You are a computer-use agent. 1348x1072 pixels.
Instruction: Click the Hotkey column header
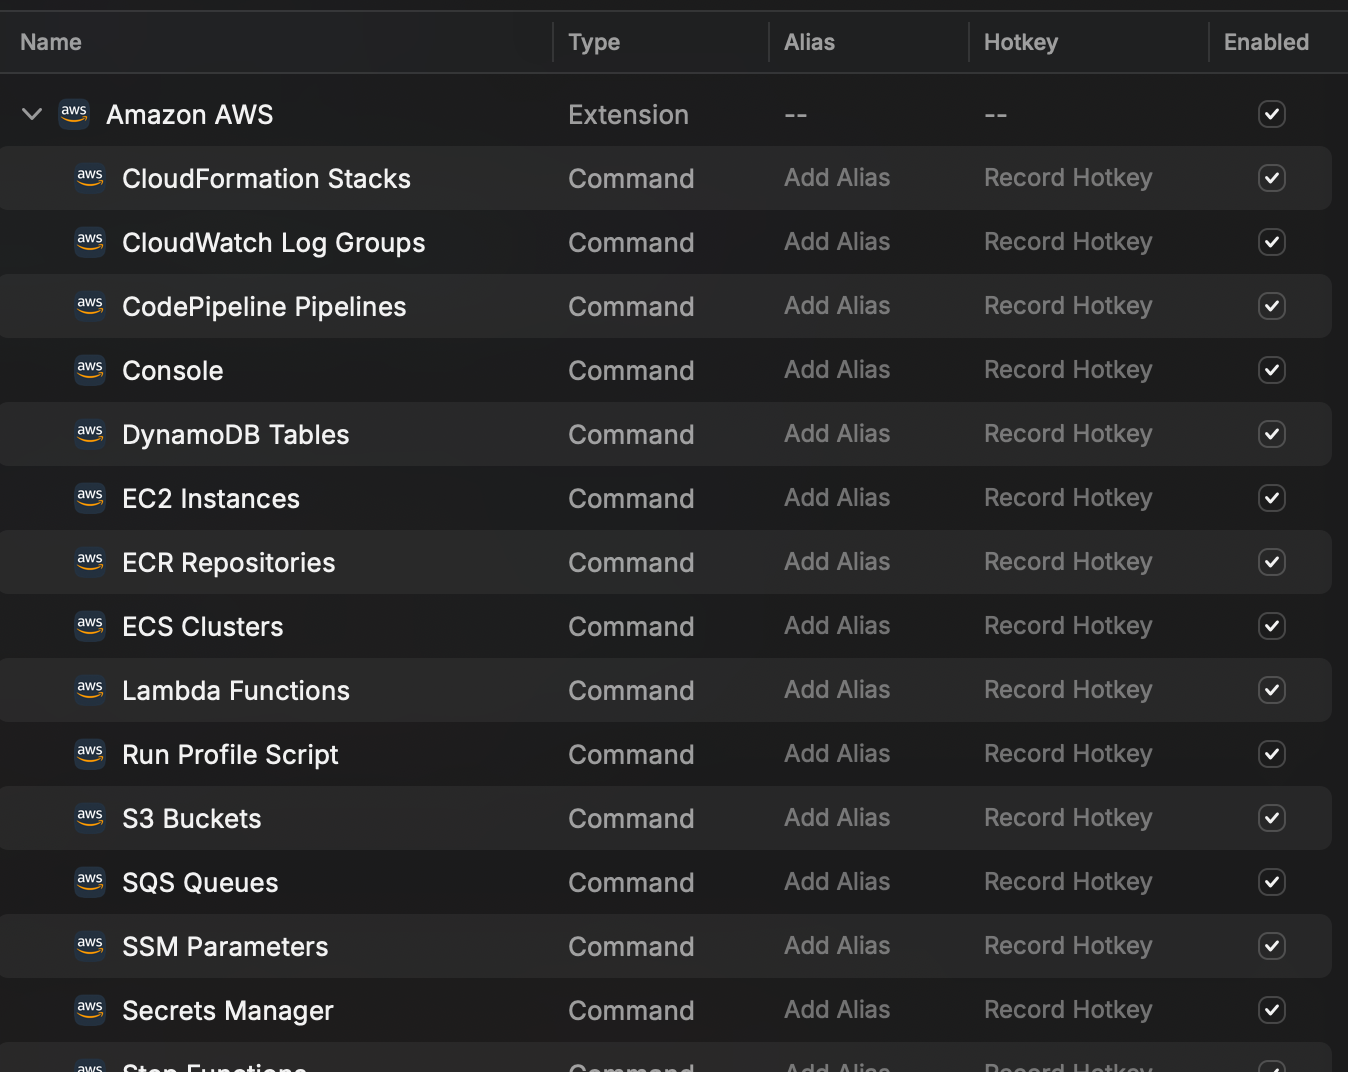click(1020, 42)
